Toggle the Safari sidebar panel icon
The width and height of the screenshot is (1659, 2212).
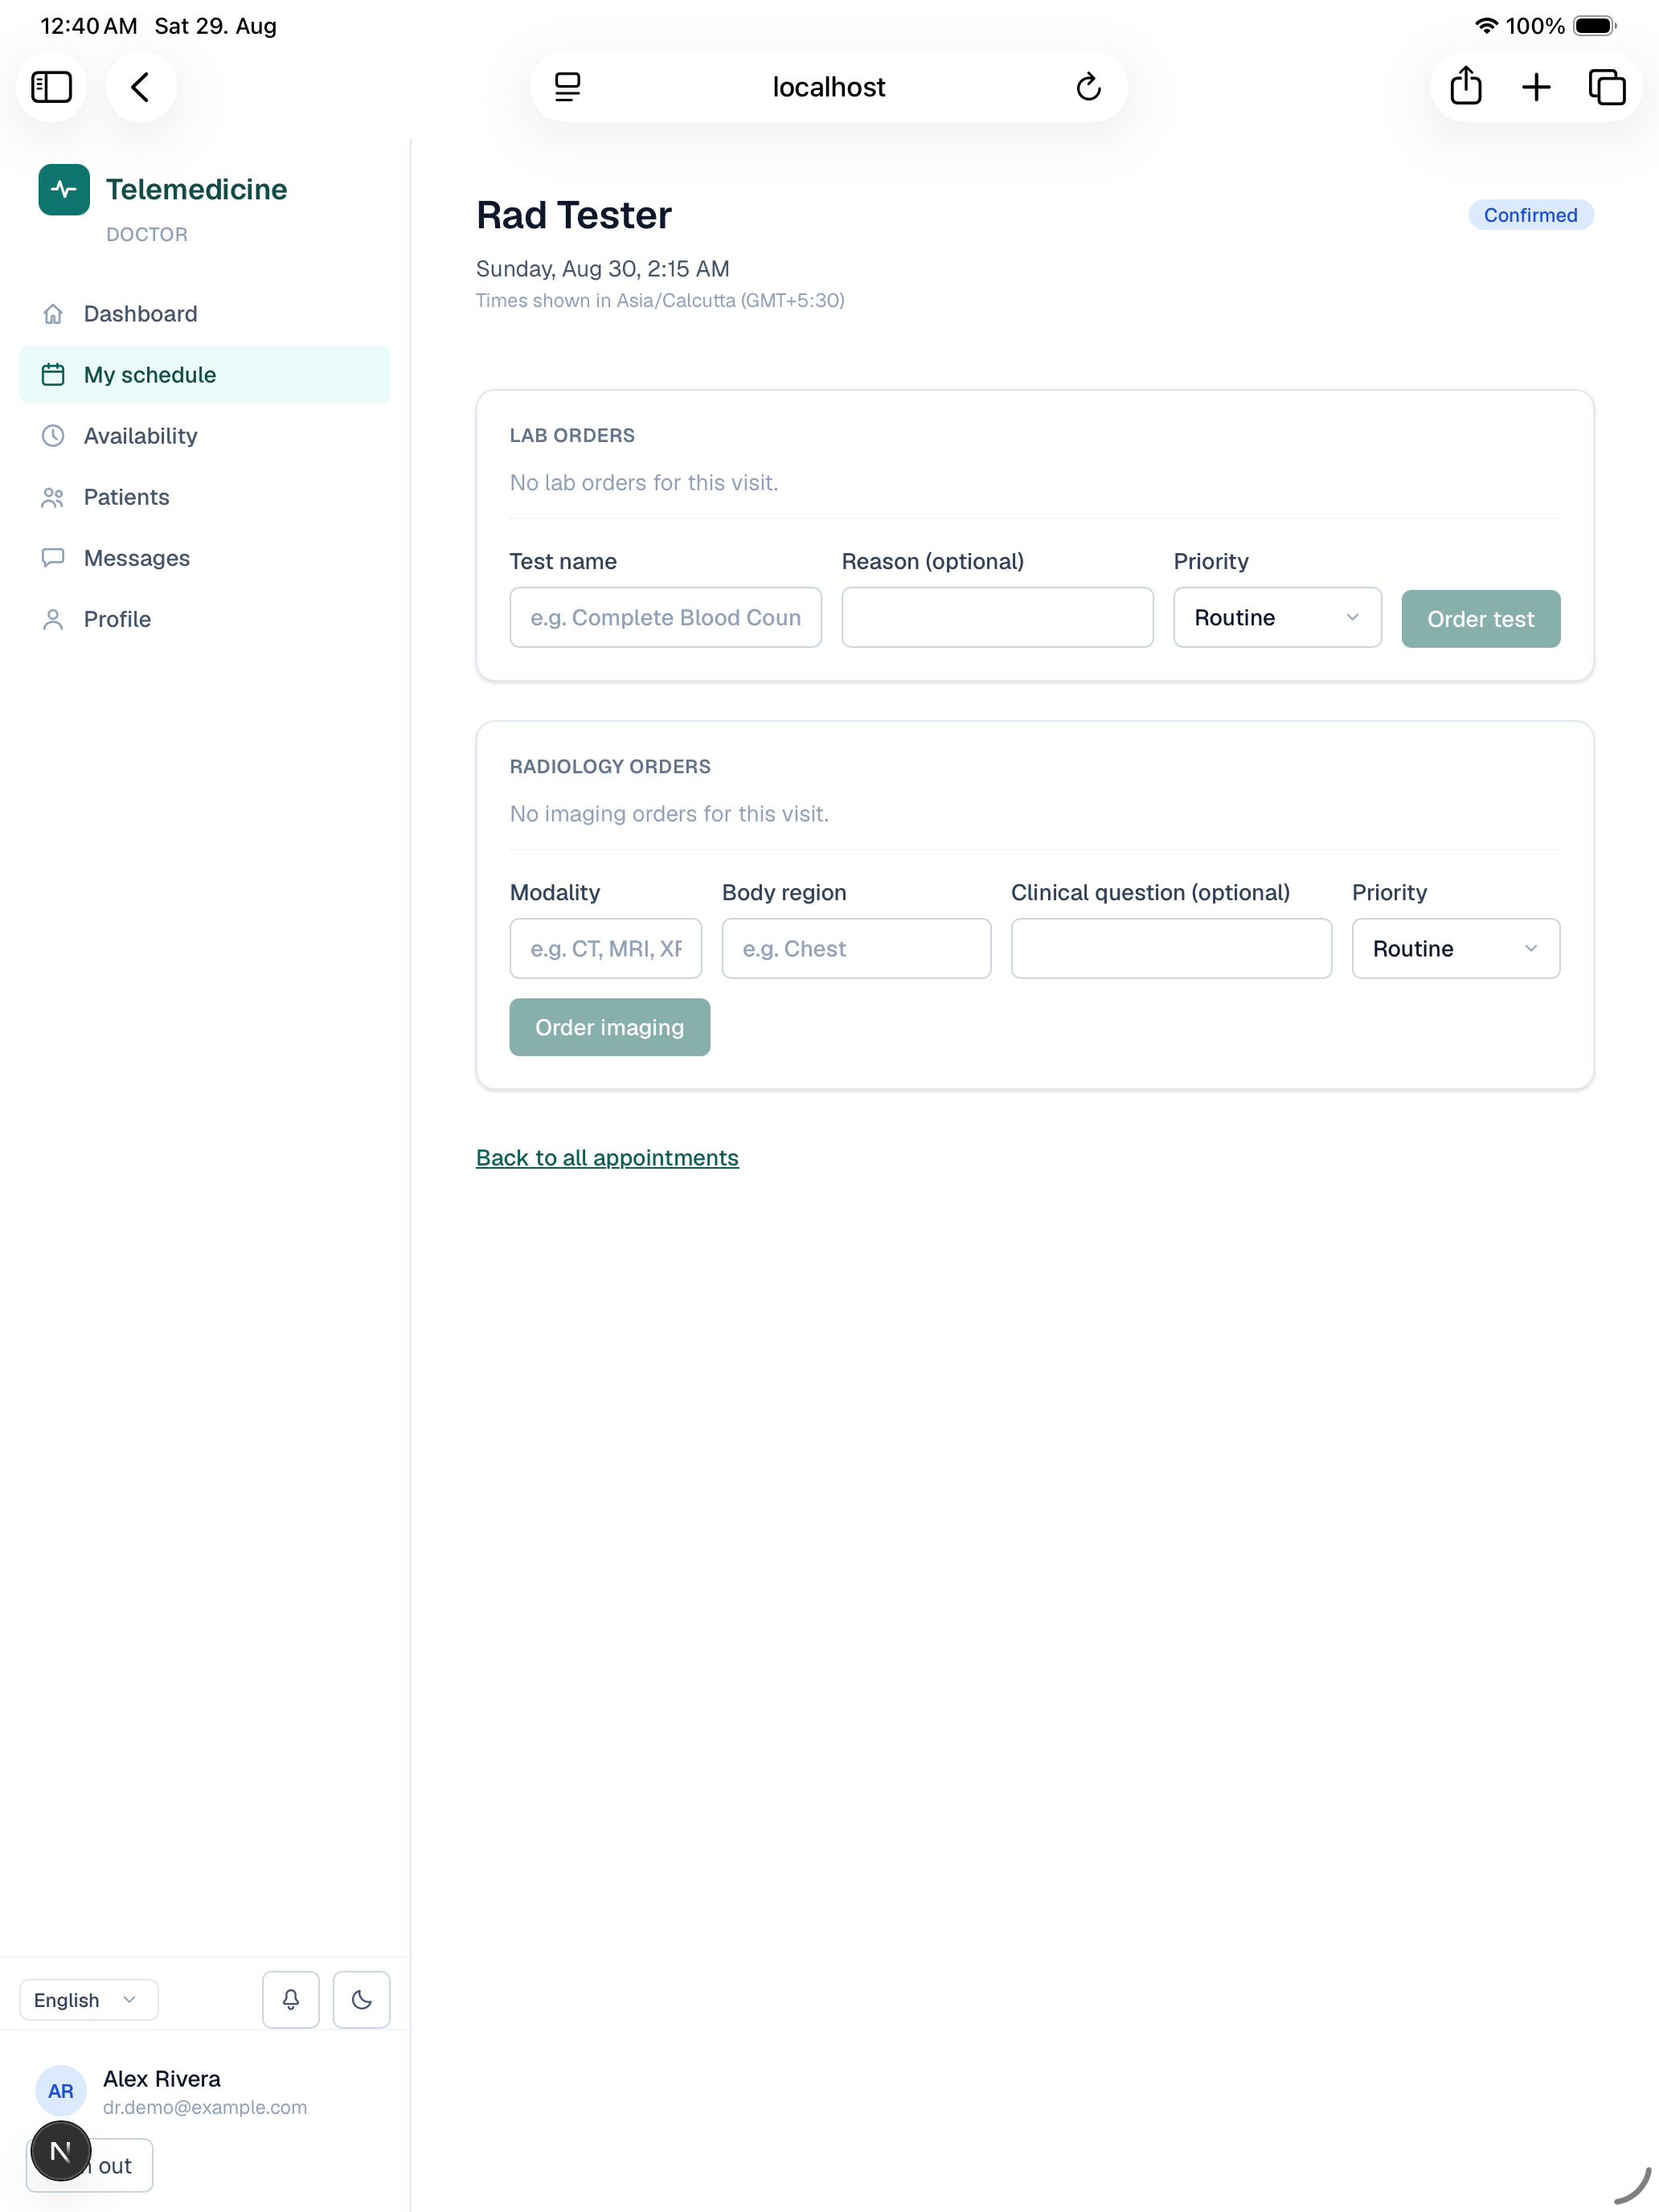click(51, 87)
